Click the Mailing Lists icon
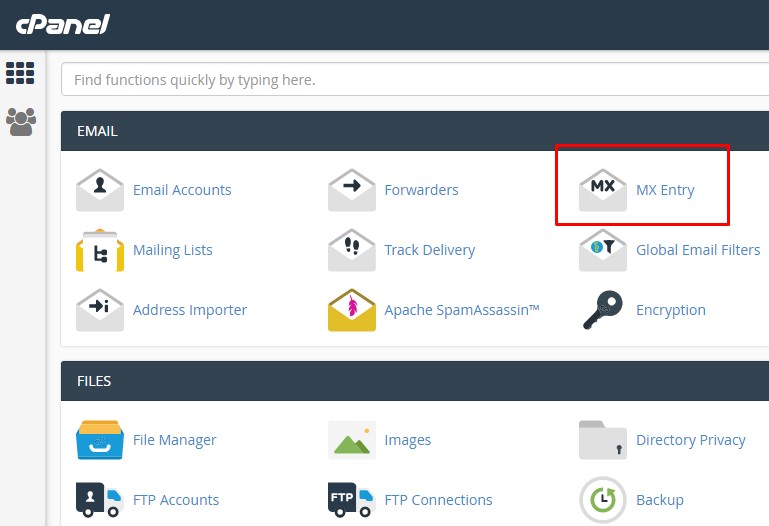The width and height of the screenshot is (769, 526). pyautogui.click(x=100, y=250)
